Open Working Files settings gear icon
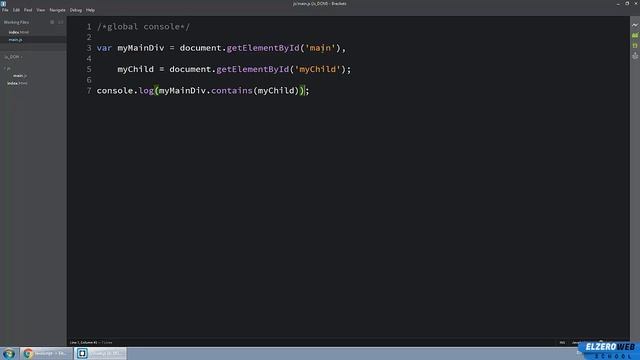The image size is (640, 360). tap(52, 22)
